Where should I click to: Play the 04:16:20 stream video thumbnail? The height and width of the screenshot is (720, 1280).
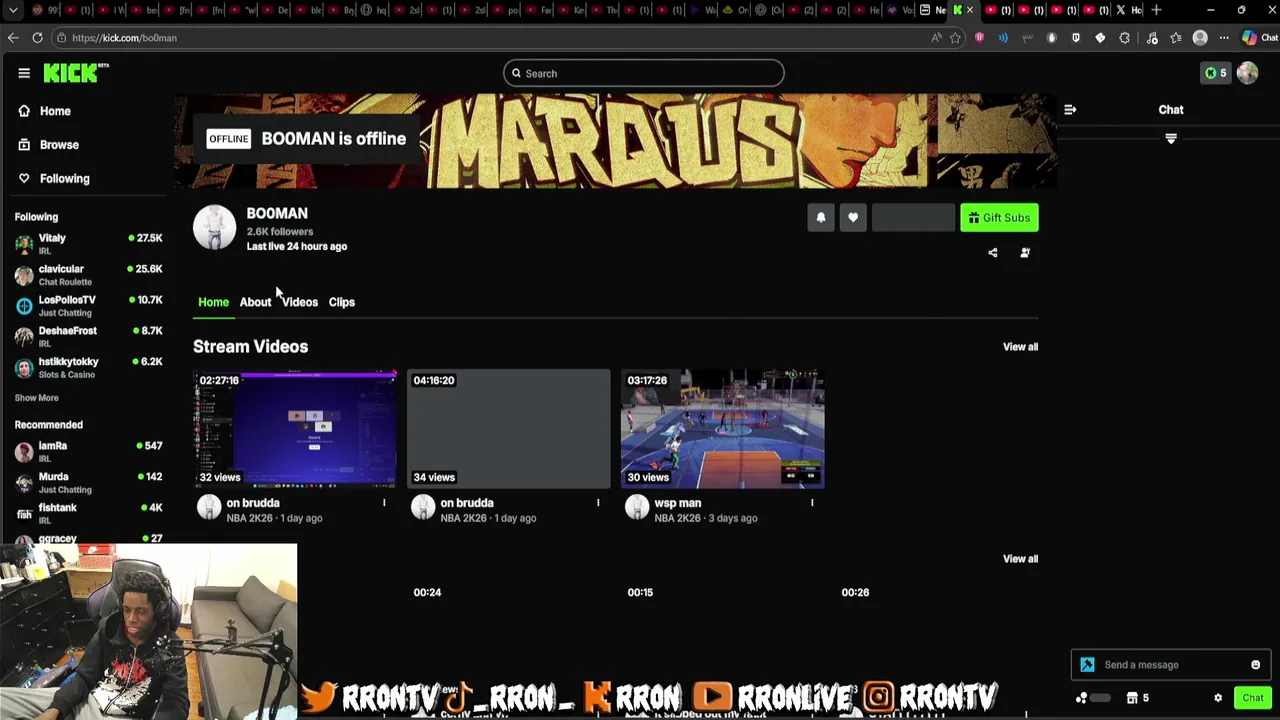click(508, 429)
